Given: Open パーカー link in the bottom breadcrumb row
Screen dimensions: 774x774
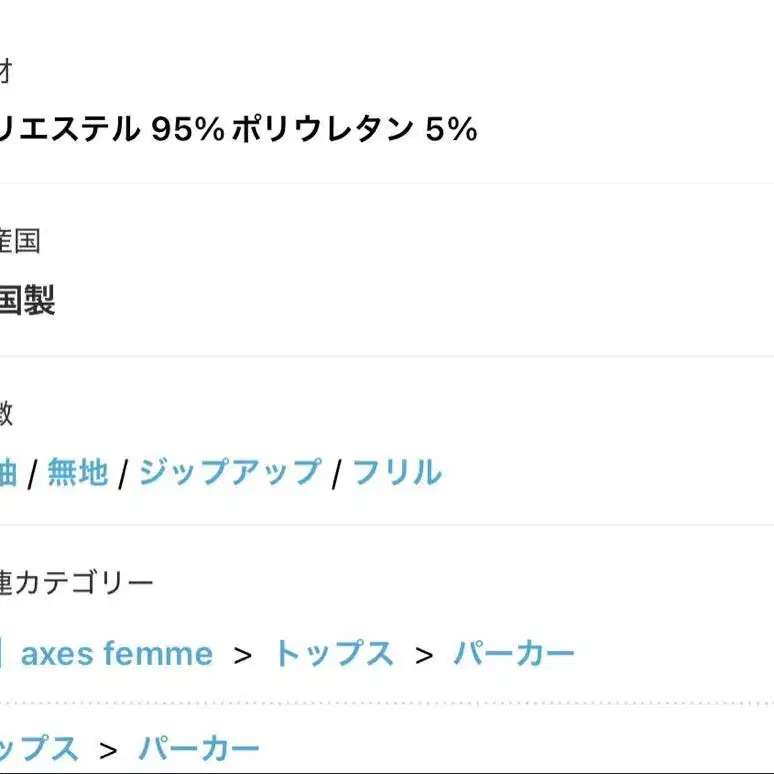Looking at the screenshot, I should tap(198, 748).
